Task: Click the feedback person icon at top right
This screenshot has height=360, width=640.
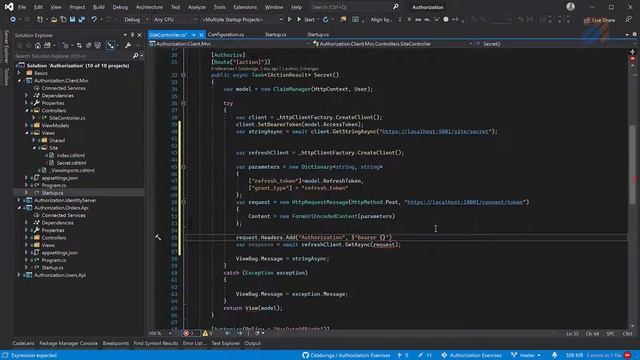Action: 629,19
